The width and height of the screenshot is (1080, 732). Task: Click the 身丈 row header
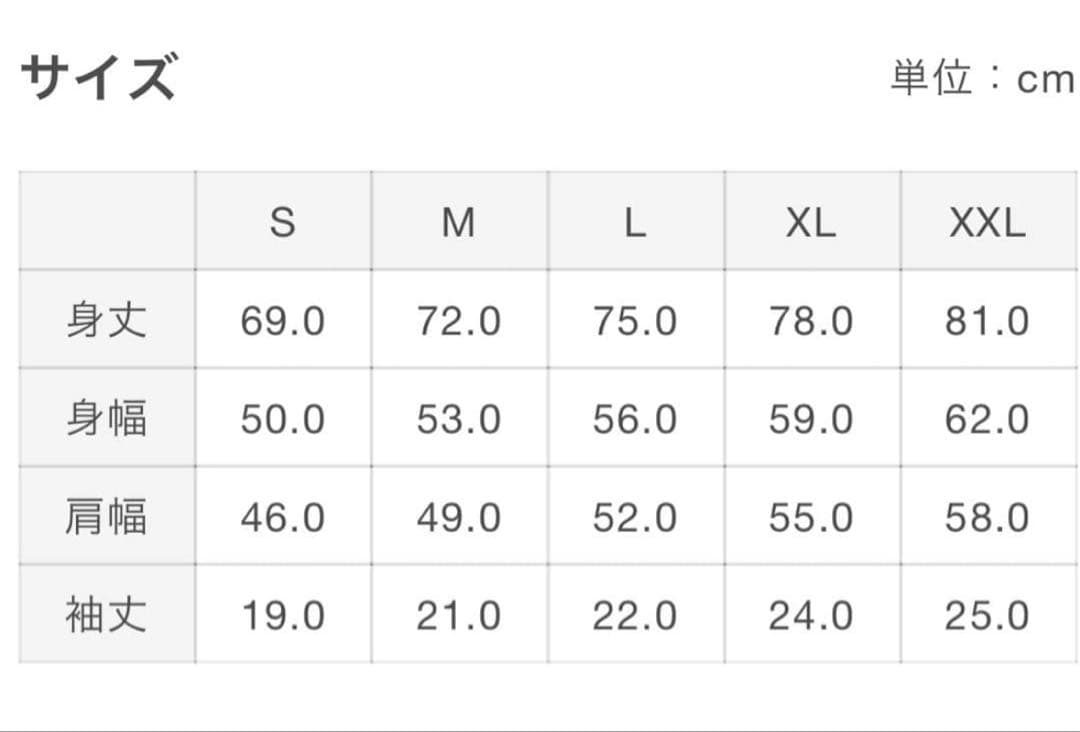tap(106, 320)
